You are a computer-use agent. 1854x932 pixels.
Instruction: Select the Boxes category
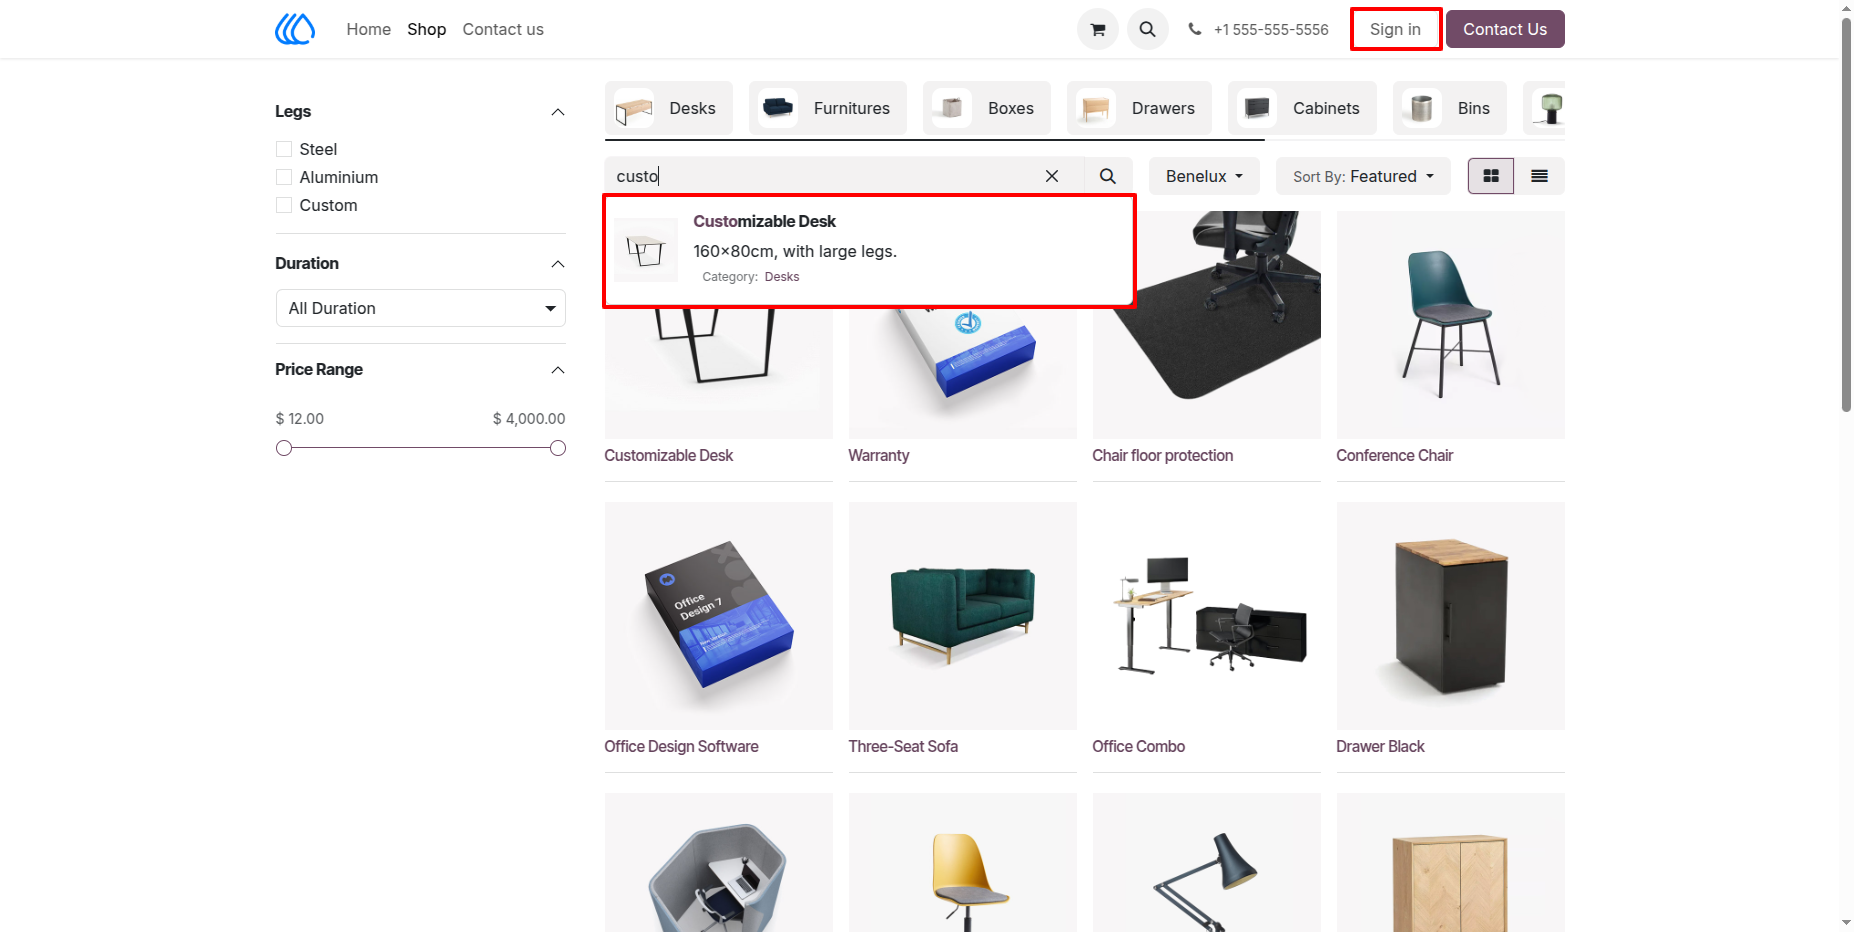click(x=986, y=108)
